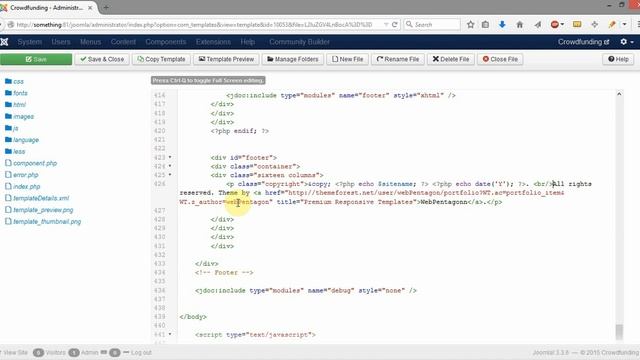Viewport: 640px width, 360px height.
Task: Open browser downloads arrow icon
Action: 502,24
